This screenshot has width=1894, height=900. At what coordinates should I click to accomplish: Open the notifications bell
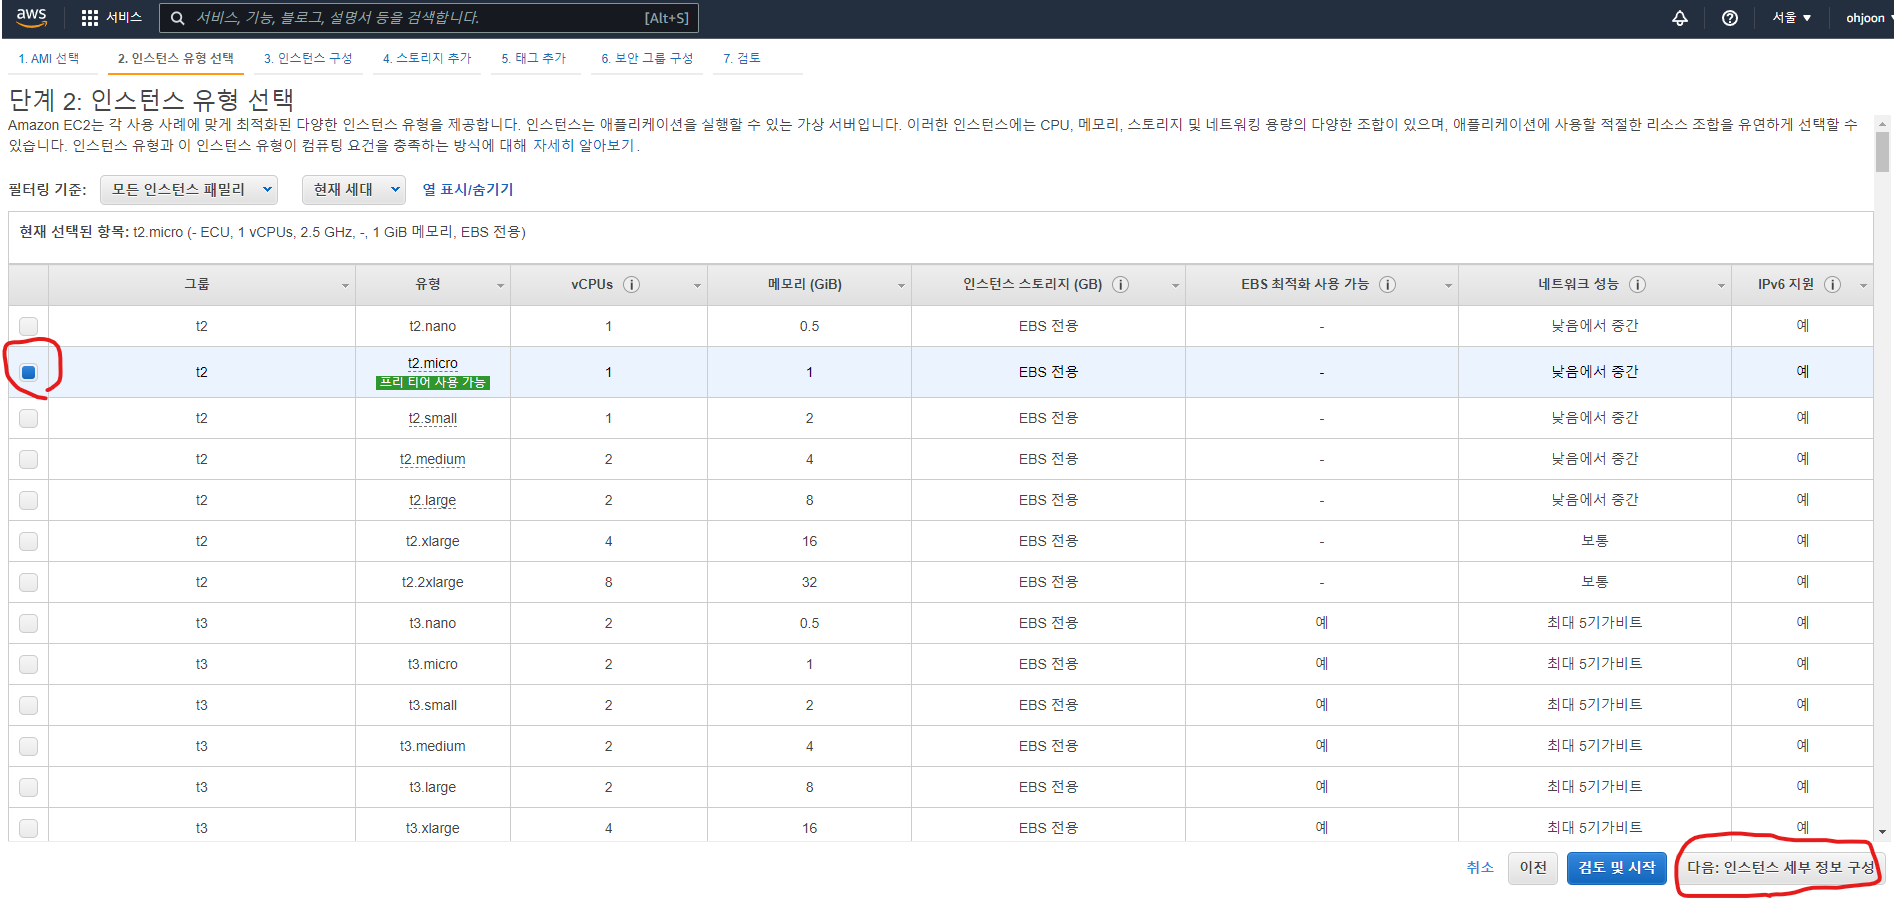click(1680, 18)
